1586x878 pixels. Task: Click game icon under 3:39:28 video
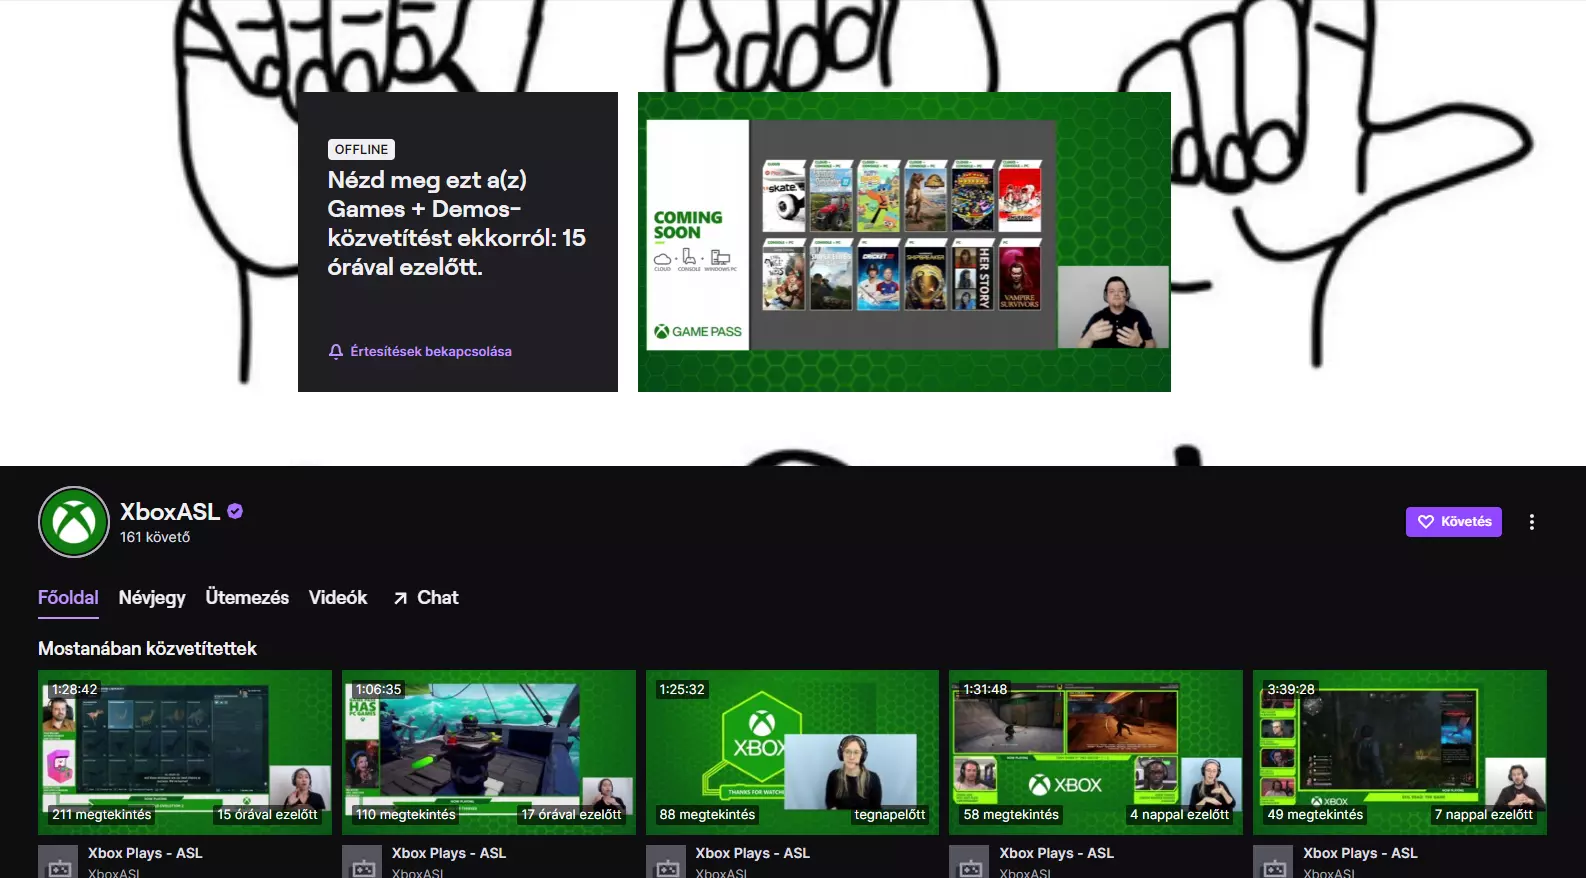1274,863
